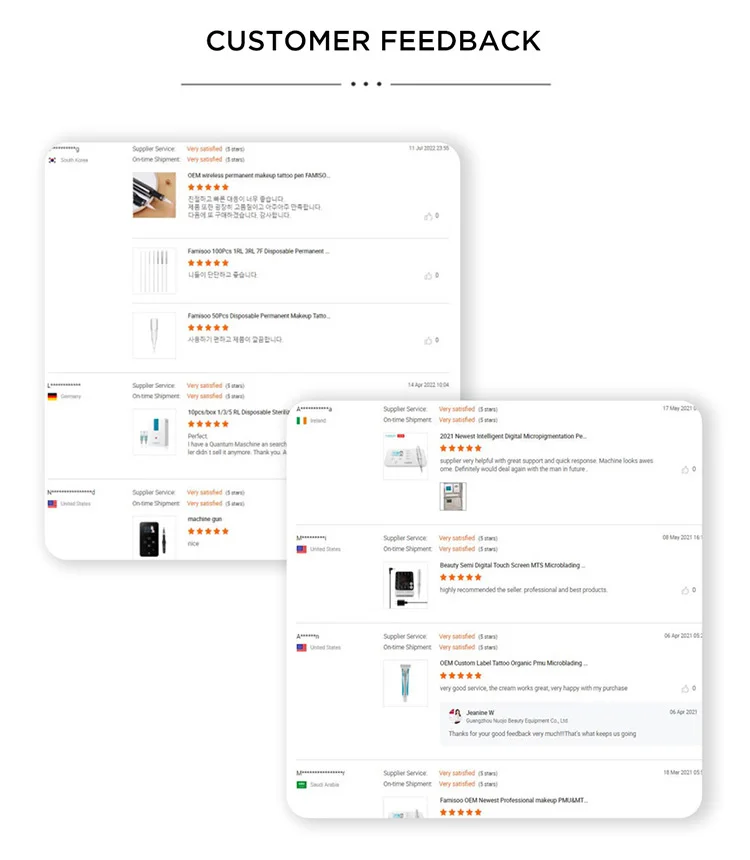Open the blue tattoo cream tube thumbnail
The height and width of the screenshot is (860, 750).
tap(405, 683)
